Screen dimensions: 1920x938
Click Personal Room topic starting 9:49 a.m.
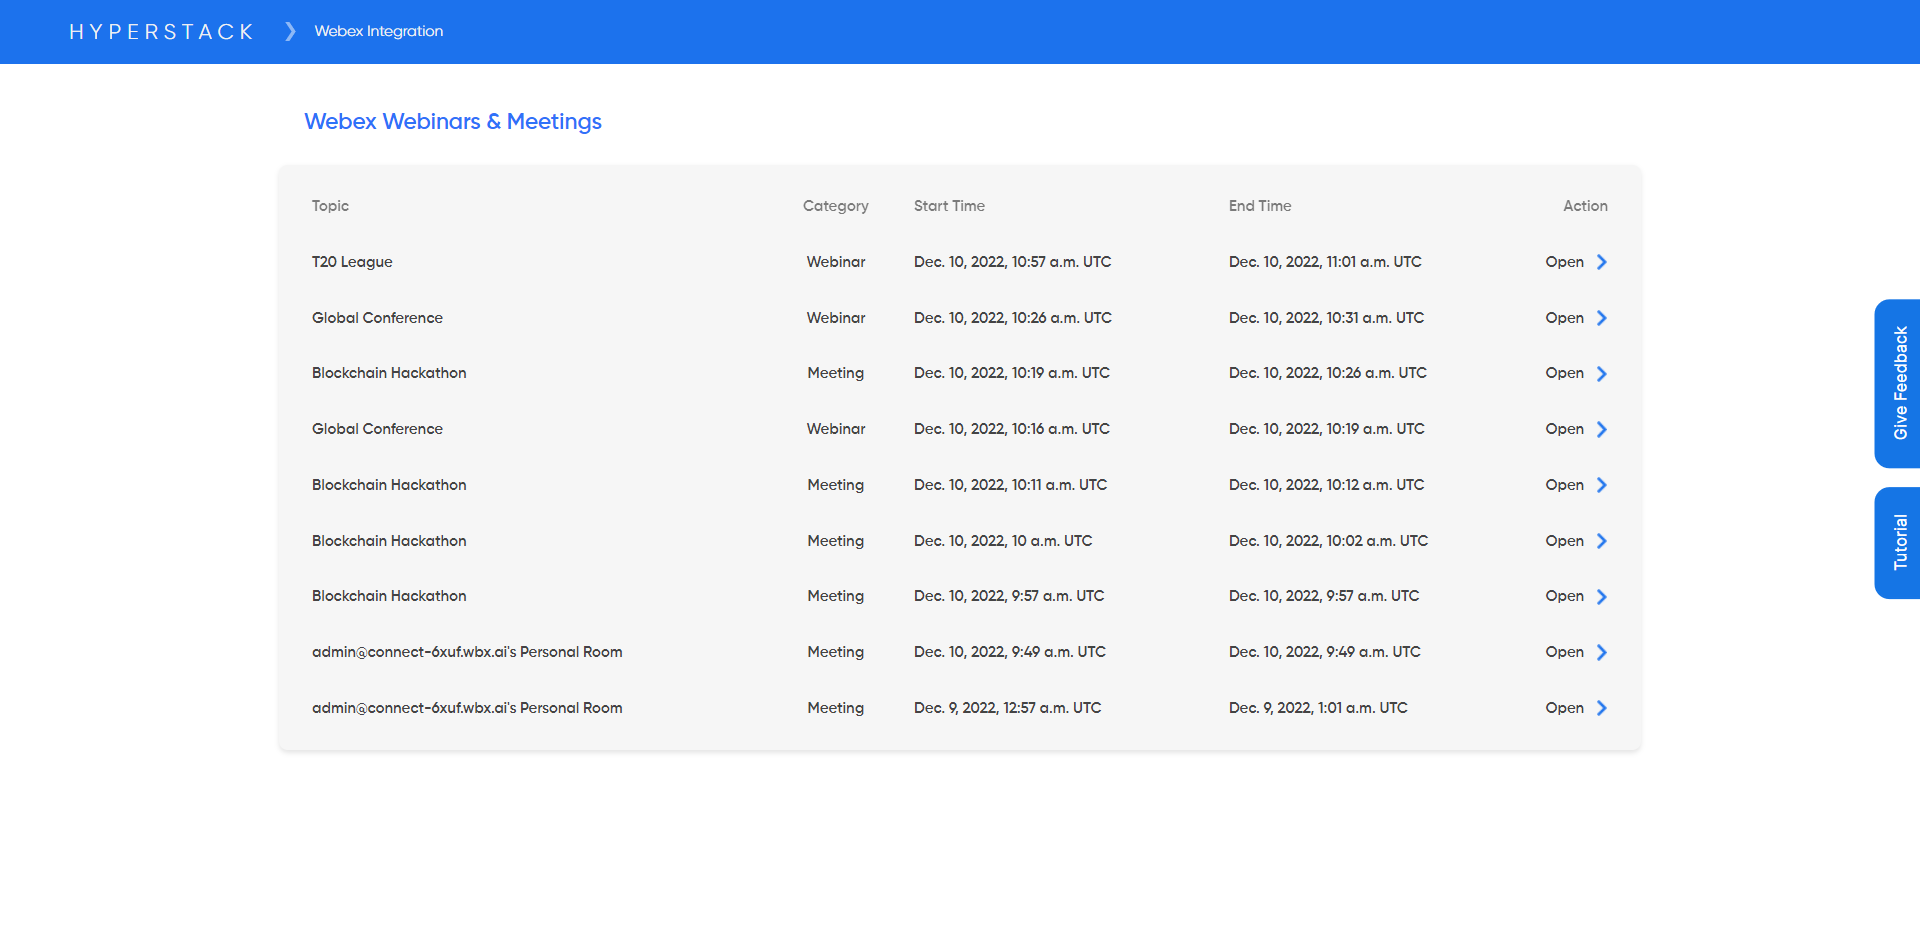pos(467,652)
